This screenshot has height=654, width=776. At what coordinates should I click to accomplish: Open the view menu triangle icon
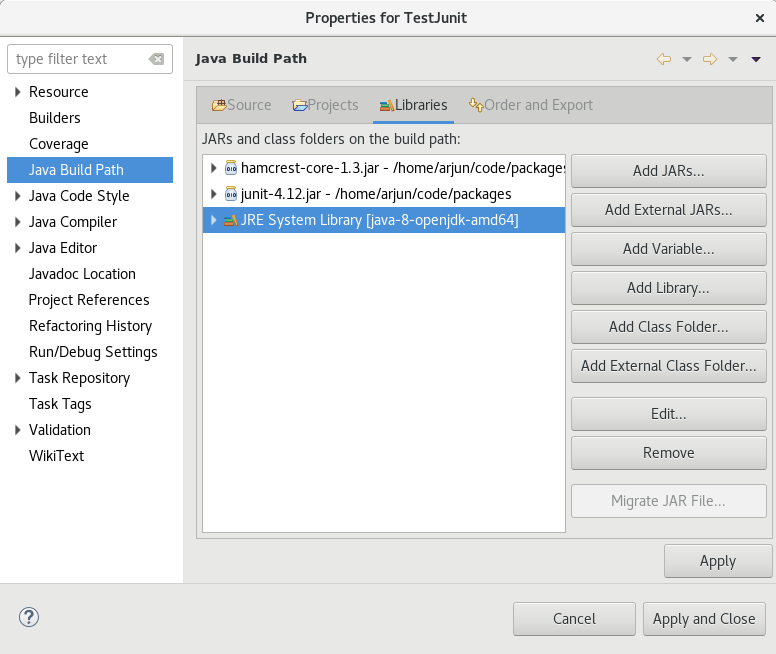756,59
